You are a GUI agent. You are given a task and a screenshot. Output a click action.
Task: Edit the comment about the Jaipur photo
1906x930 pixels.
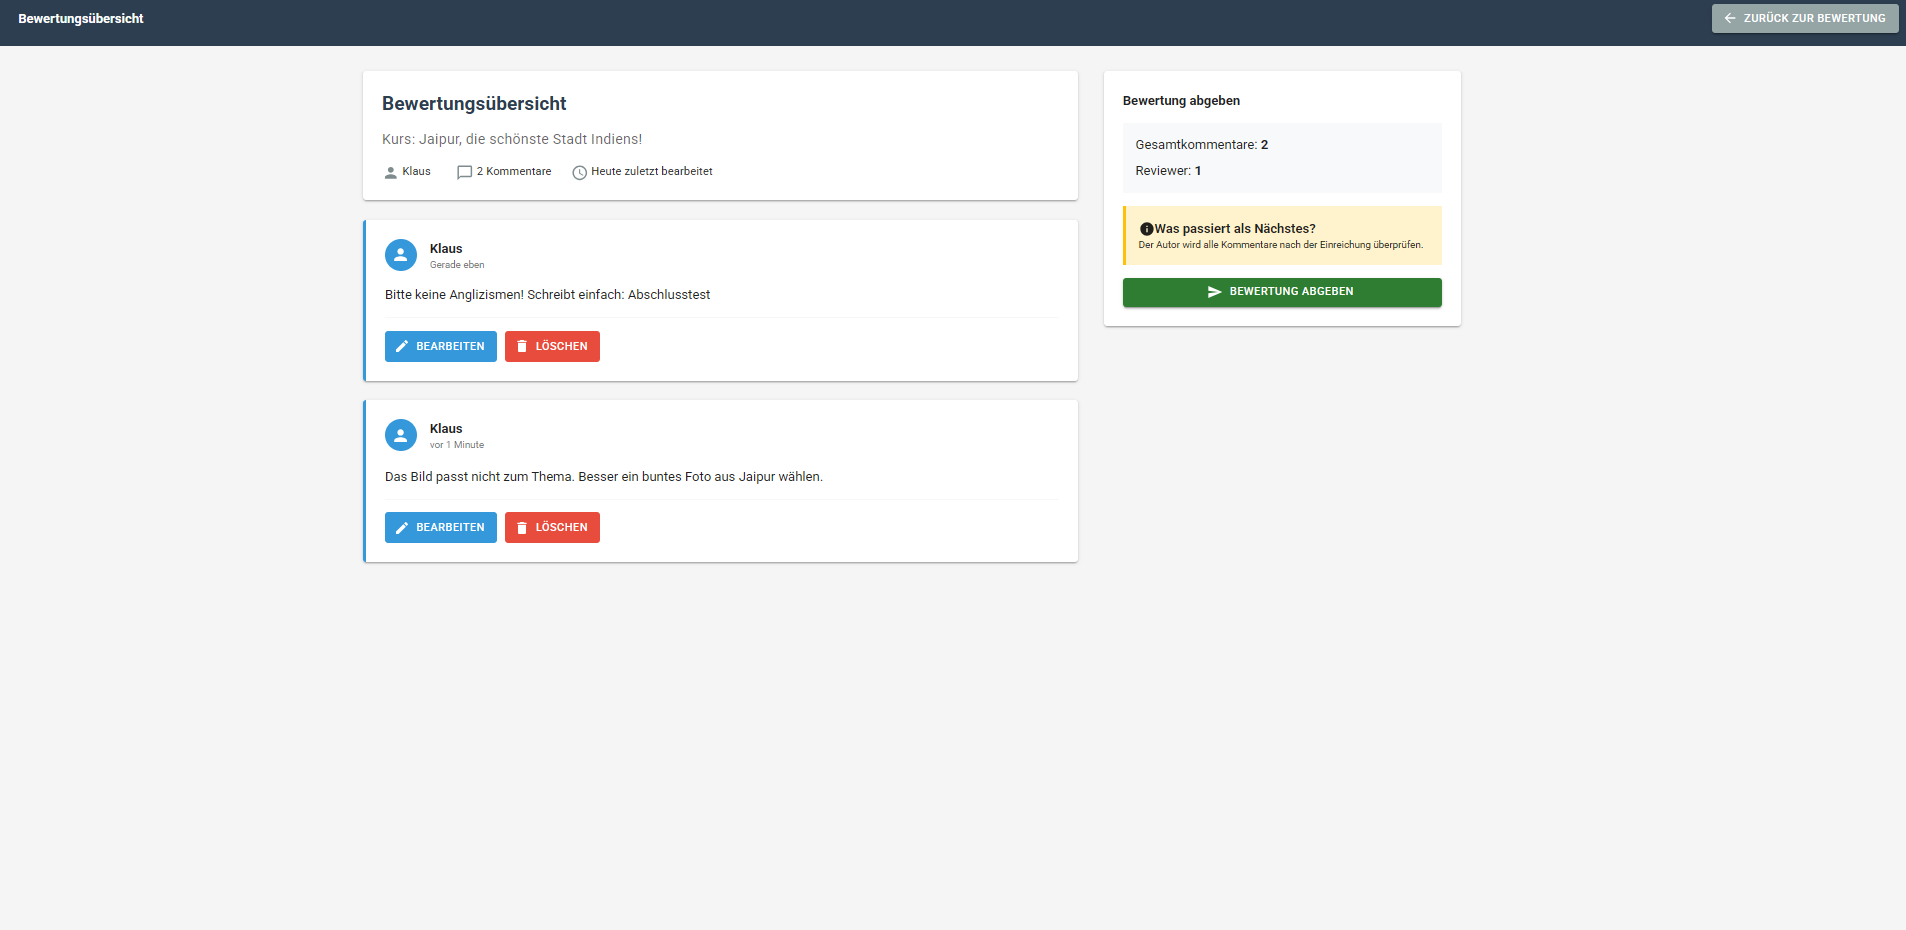[440, 527]
